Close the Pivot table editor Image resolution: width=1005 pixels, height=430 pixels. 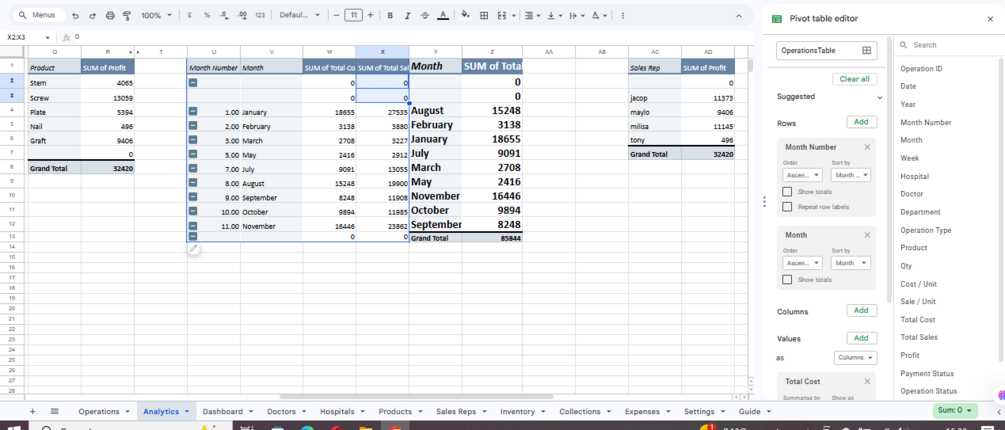(x=990, y=19)
